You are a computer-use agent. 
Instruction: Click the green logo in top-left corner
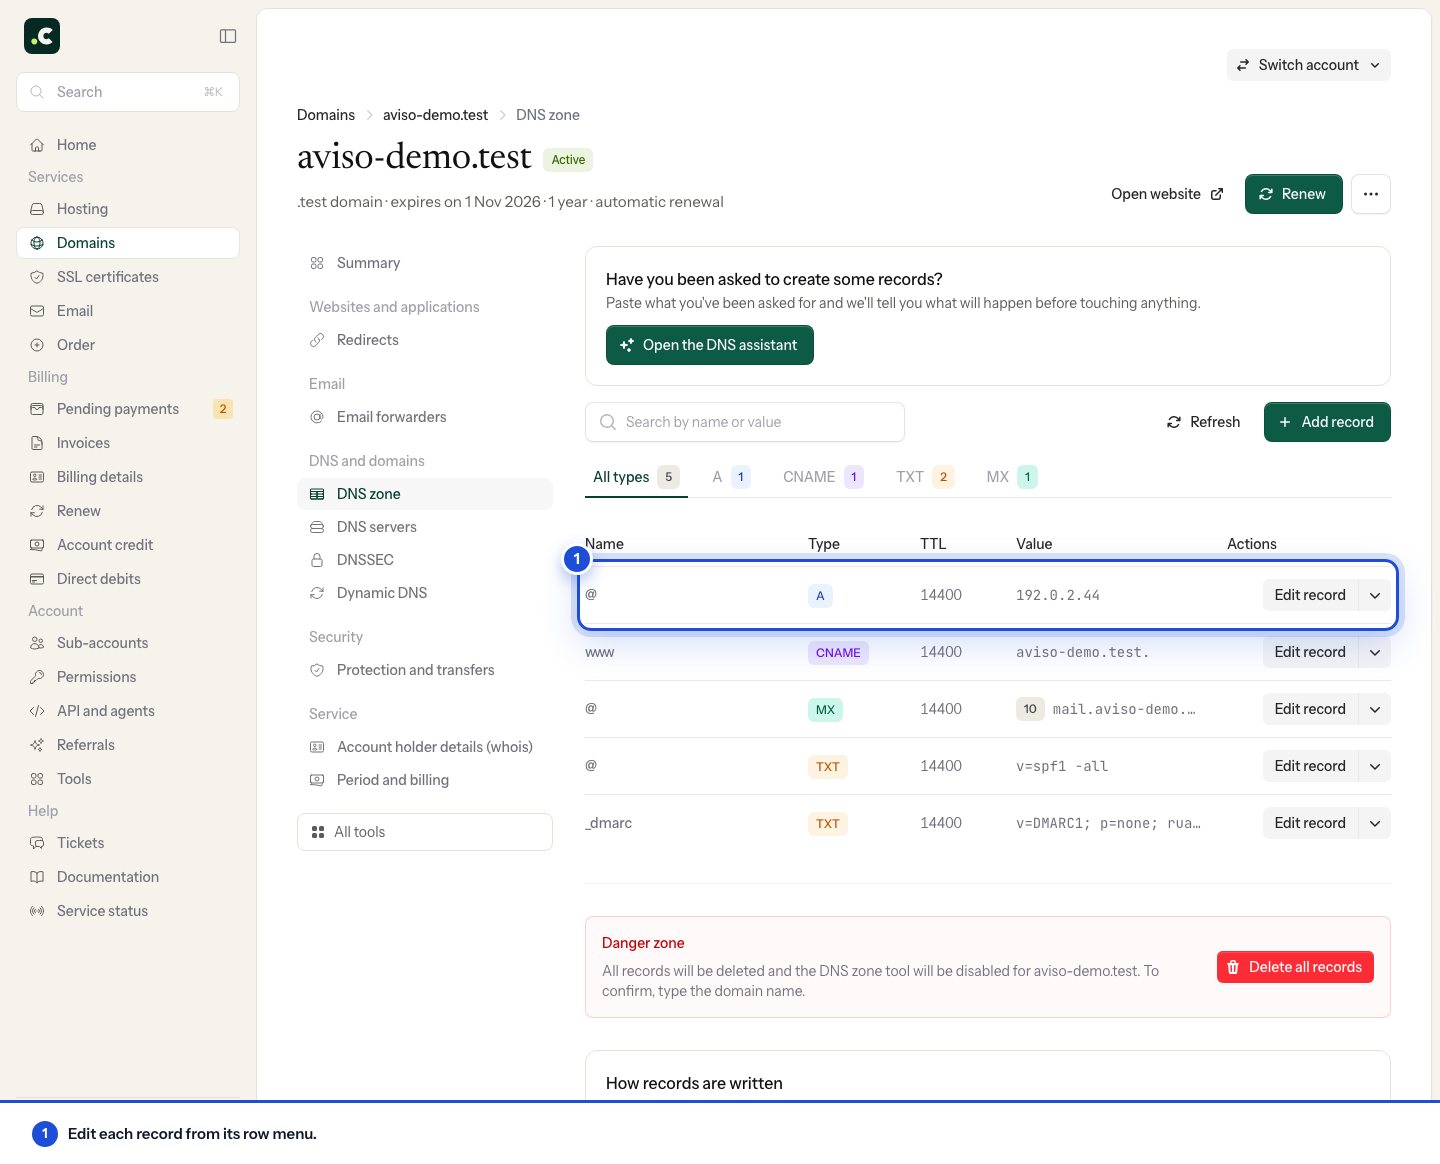(x=42, y=36)
